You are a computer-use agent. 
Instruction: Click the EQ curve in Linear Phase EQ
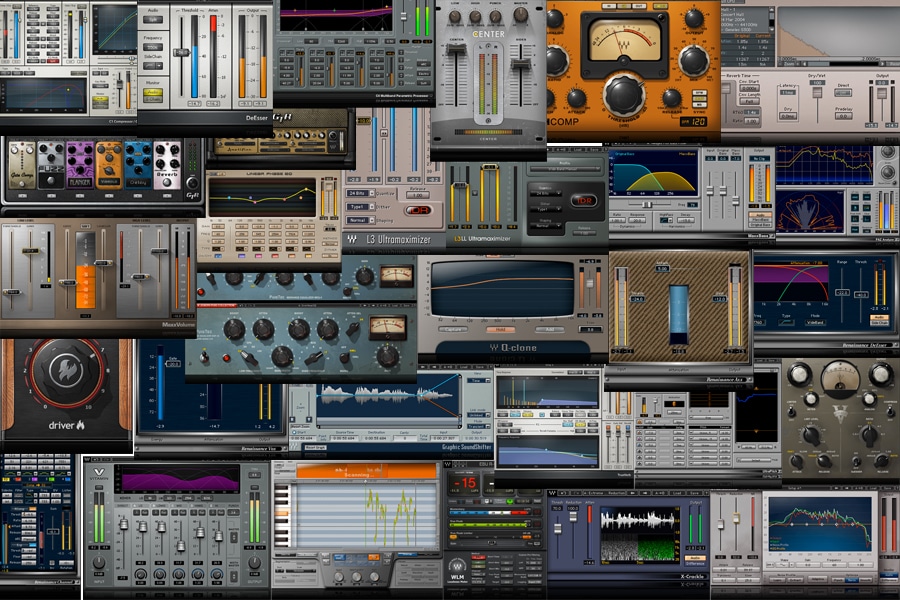pos(262,198)
